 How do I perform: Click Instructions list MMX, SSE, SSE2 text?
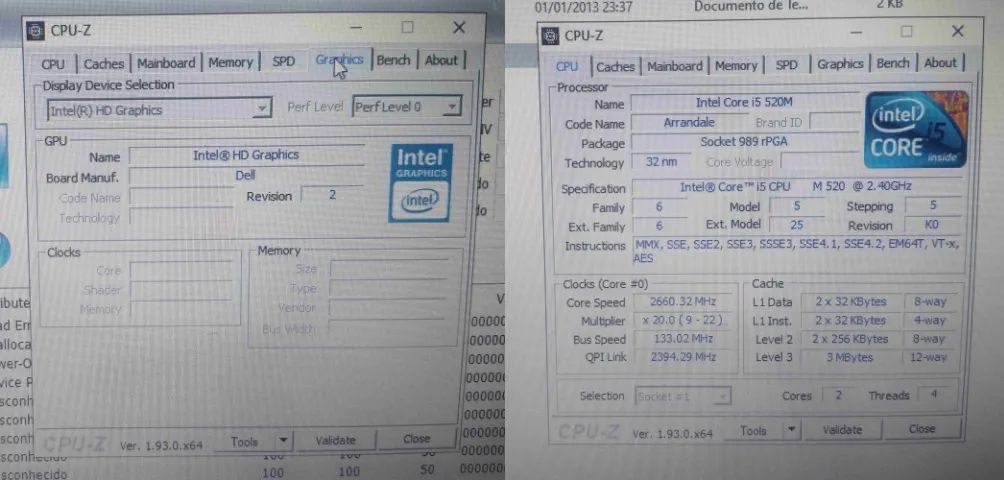point(797,251)
